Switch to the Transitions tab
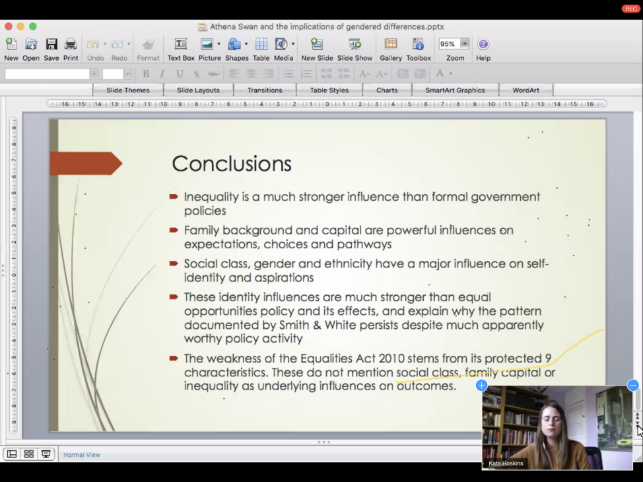 tap(265, 90)
